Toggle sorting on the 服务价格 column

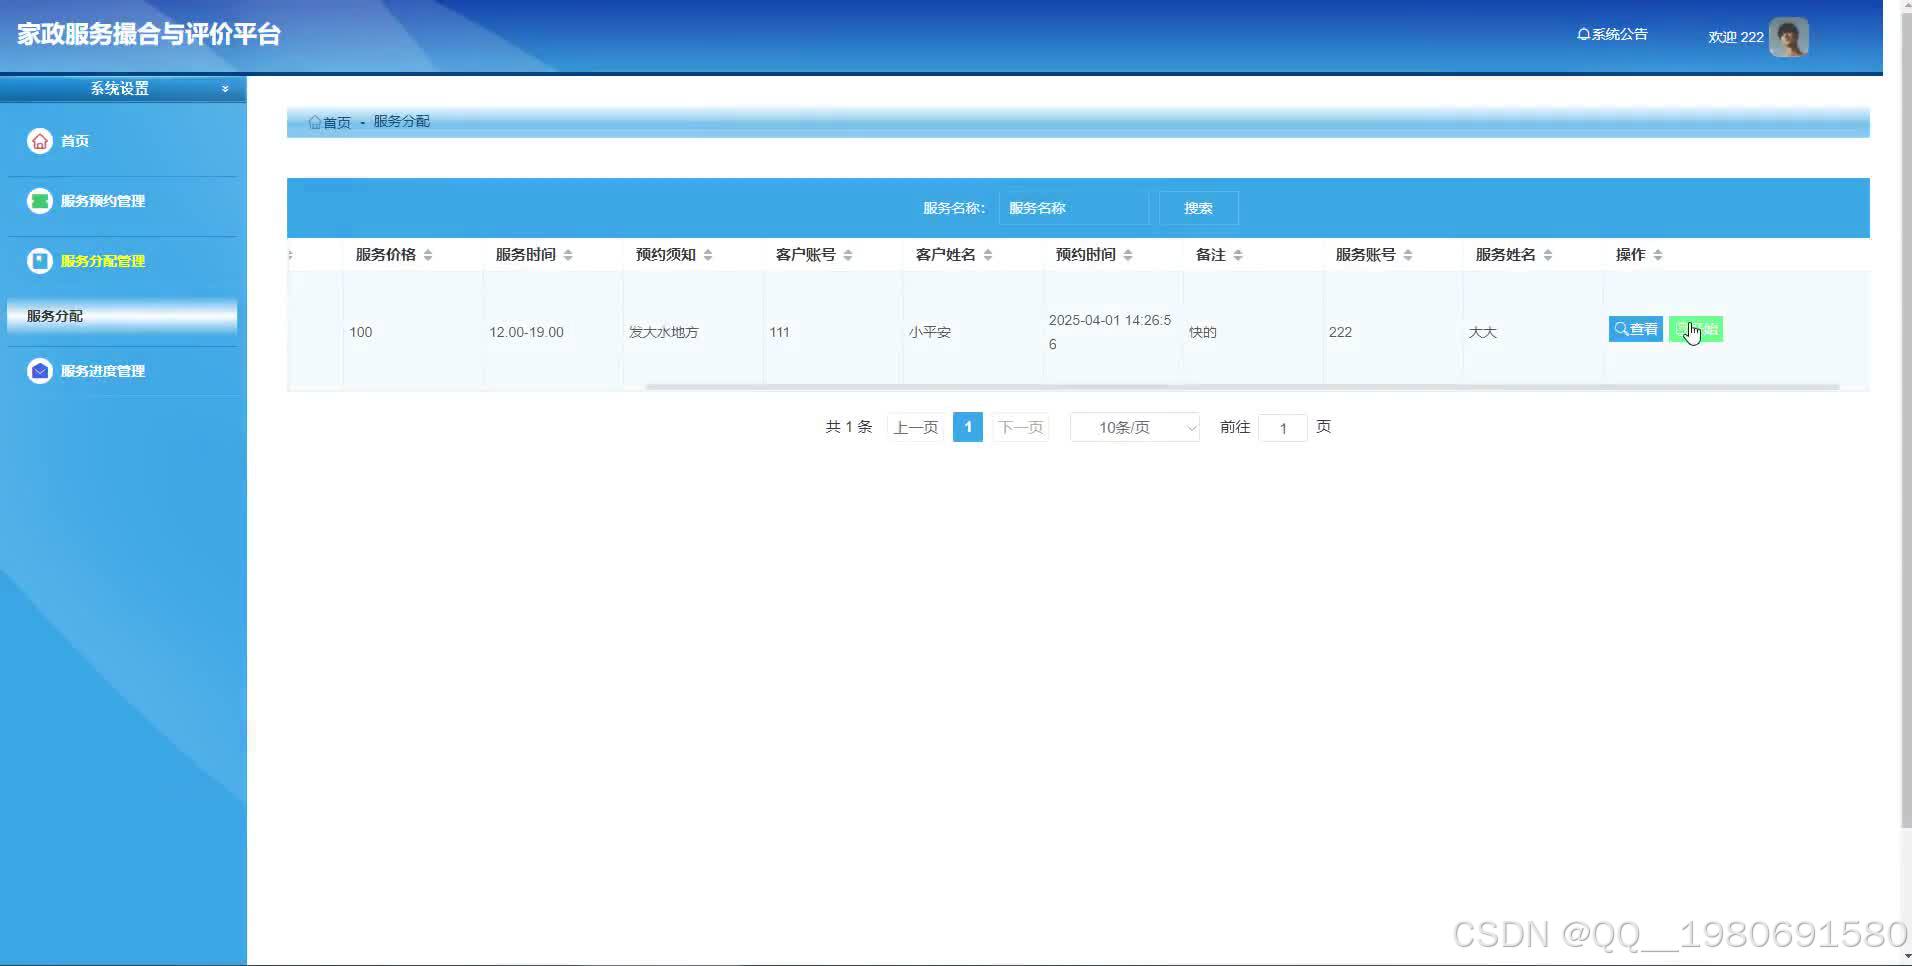pos(428,254)
